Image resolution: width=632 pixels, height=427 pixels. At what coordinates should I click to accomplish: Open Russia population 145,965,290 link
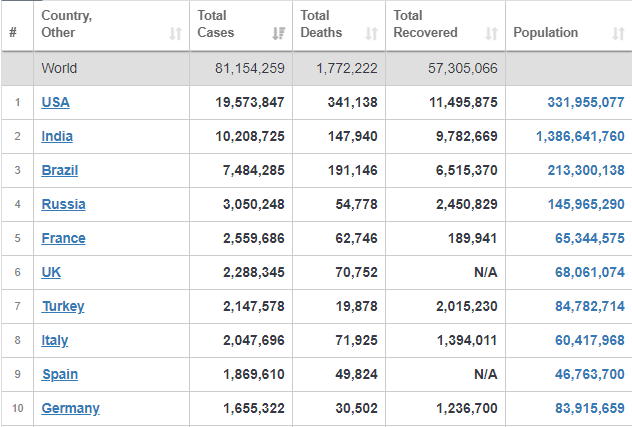coord(586,204)
